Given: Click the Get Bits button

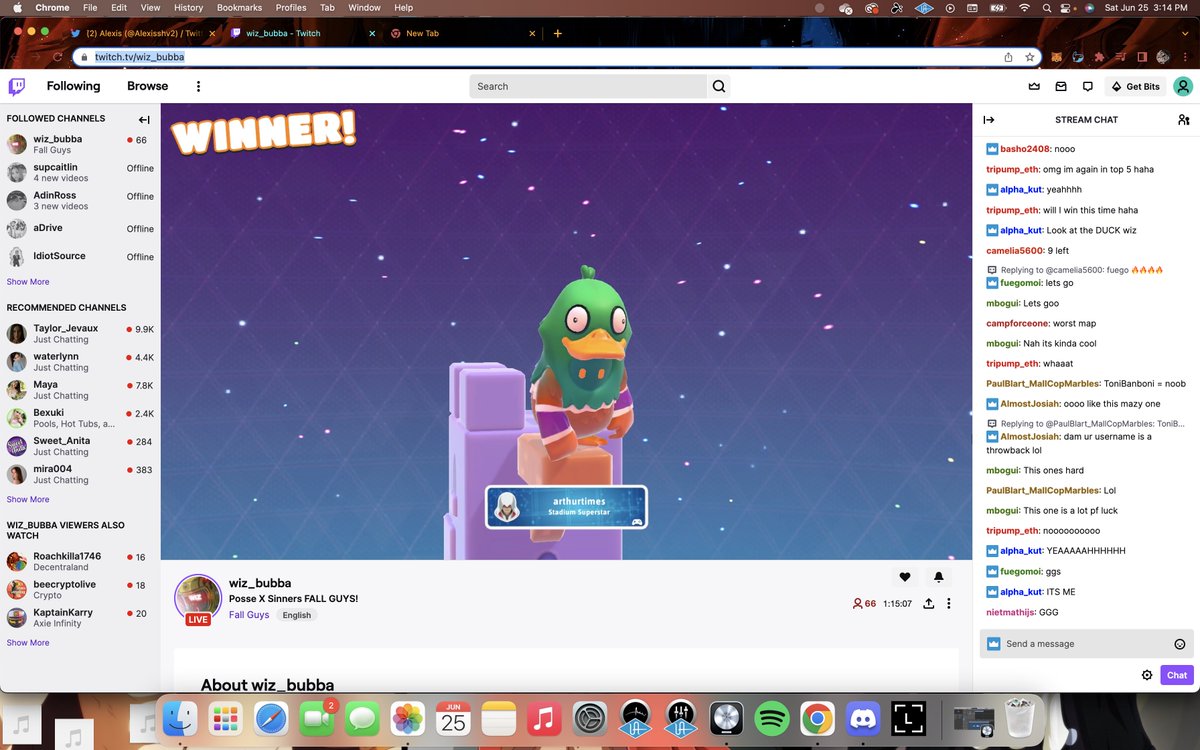Looking at the screenshot, I should [x=1136, y=87].
